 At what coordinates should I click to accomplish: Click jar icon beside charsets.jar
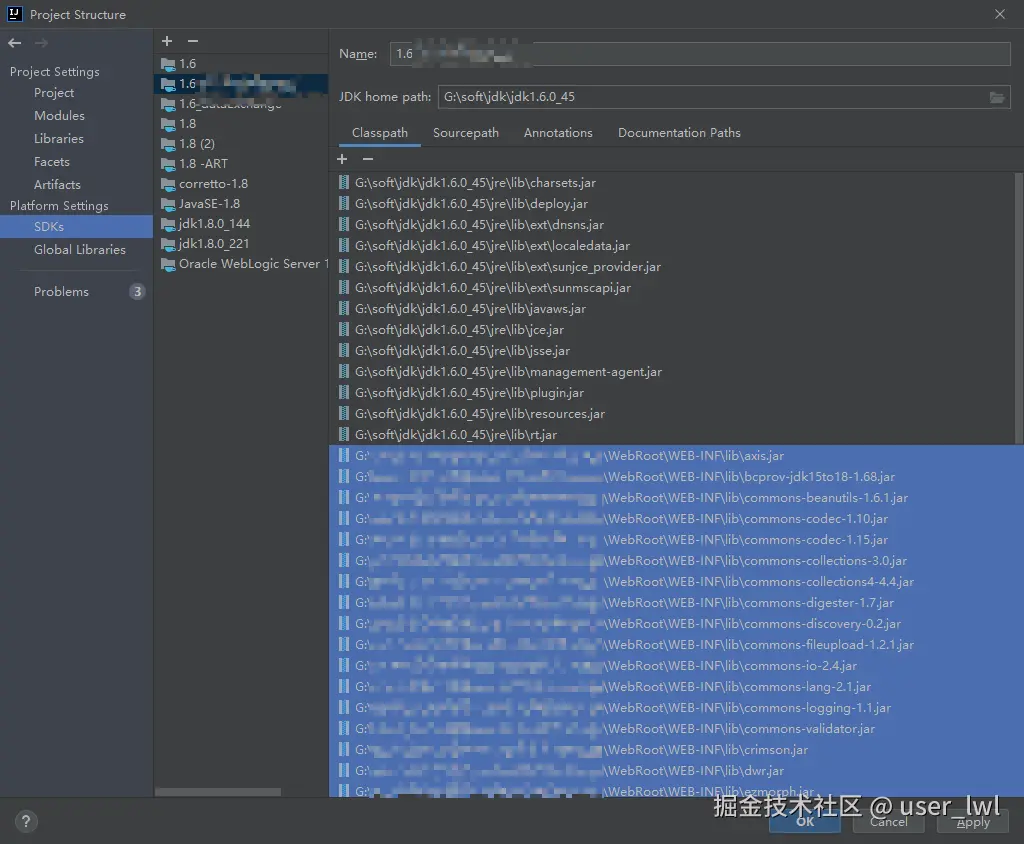coord(344,183)
